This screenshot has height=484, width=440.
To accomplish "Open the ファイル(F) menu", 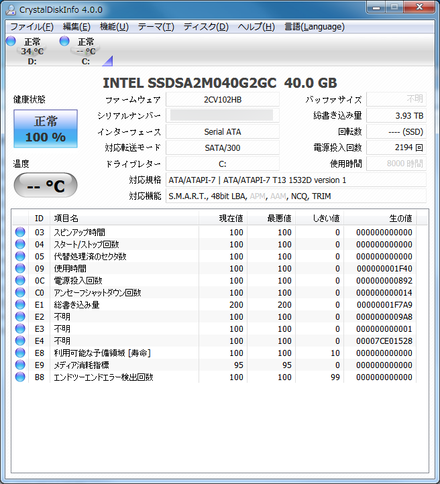I will coord(32,27).
